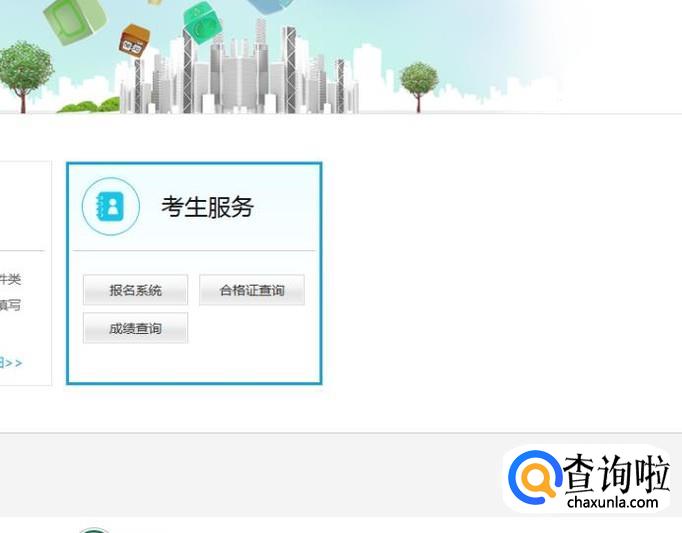Click the 查询啦 logo lettering

click(615, 474)
